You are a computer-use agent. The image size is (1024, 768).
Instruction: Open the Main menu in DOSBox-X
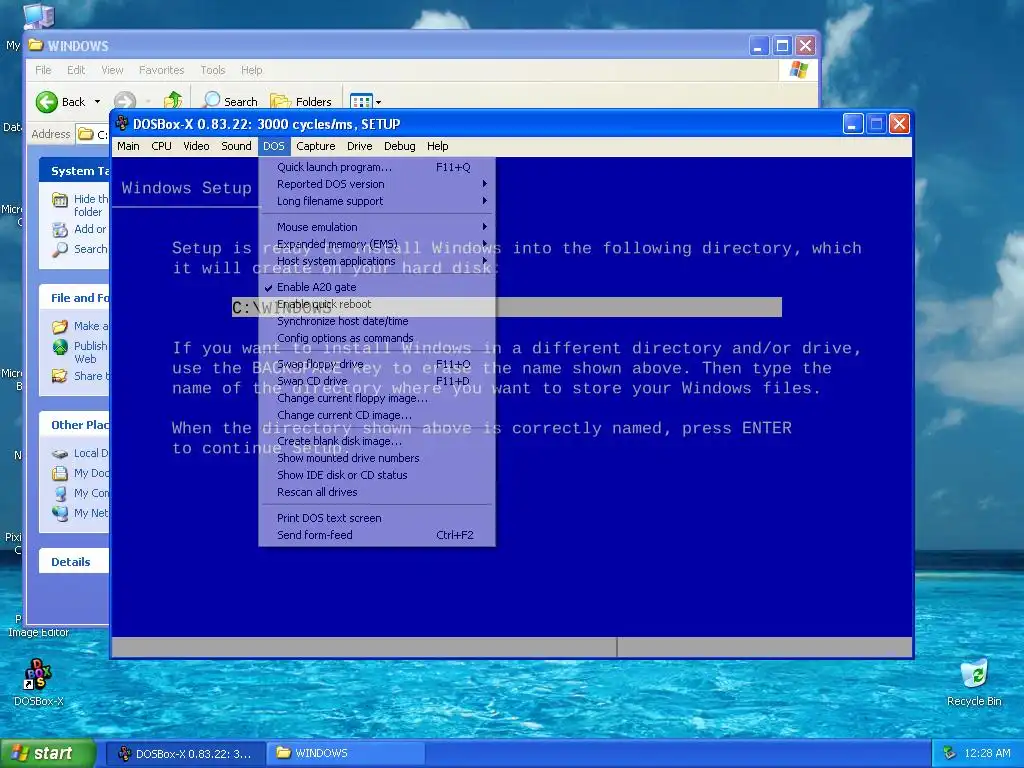pyautogui.click(x=128, y=146)
